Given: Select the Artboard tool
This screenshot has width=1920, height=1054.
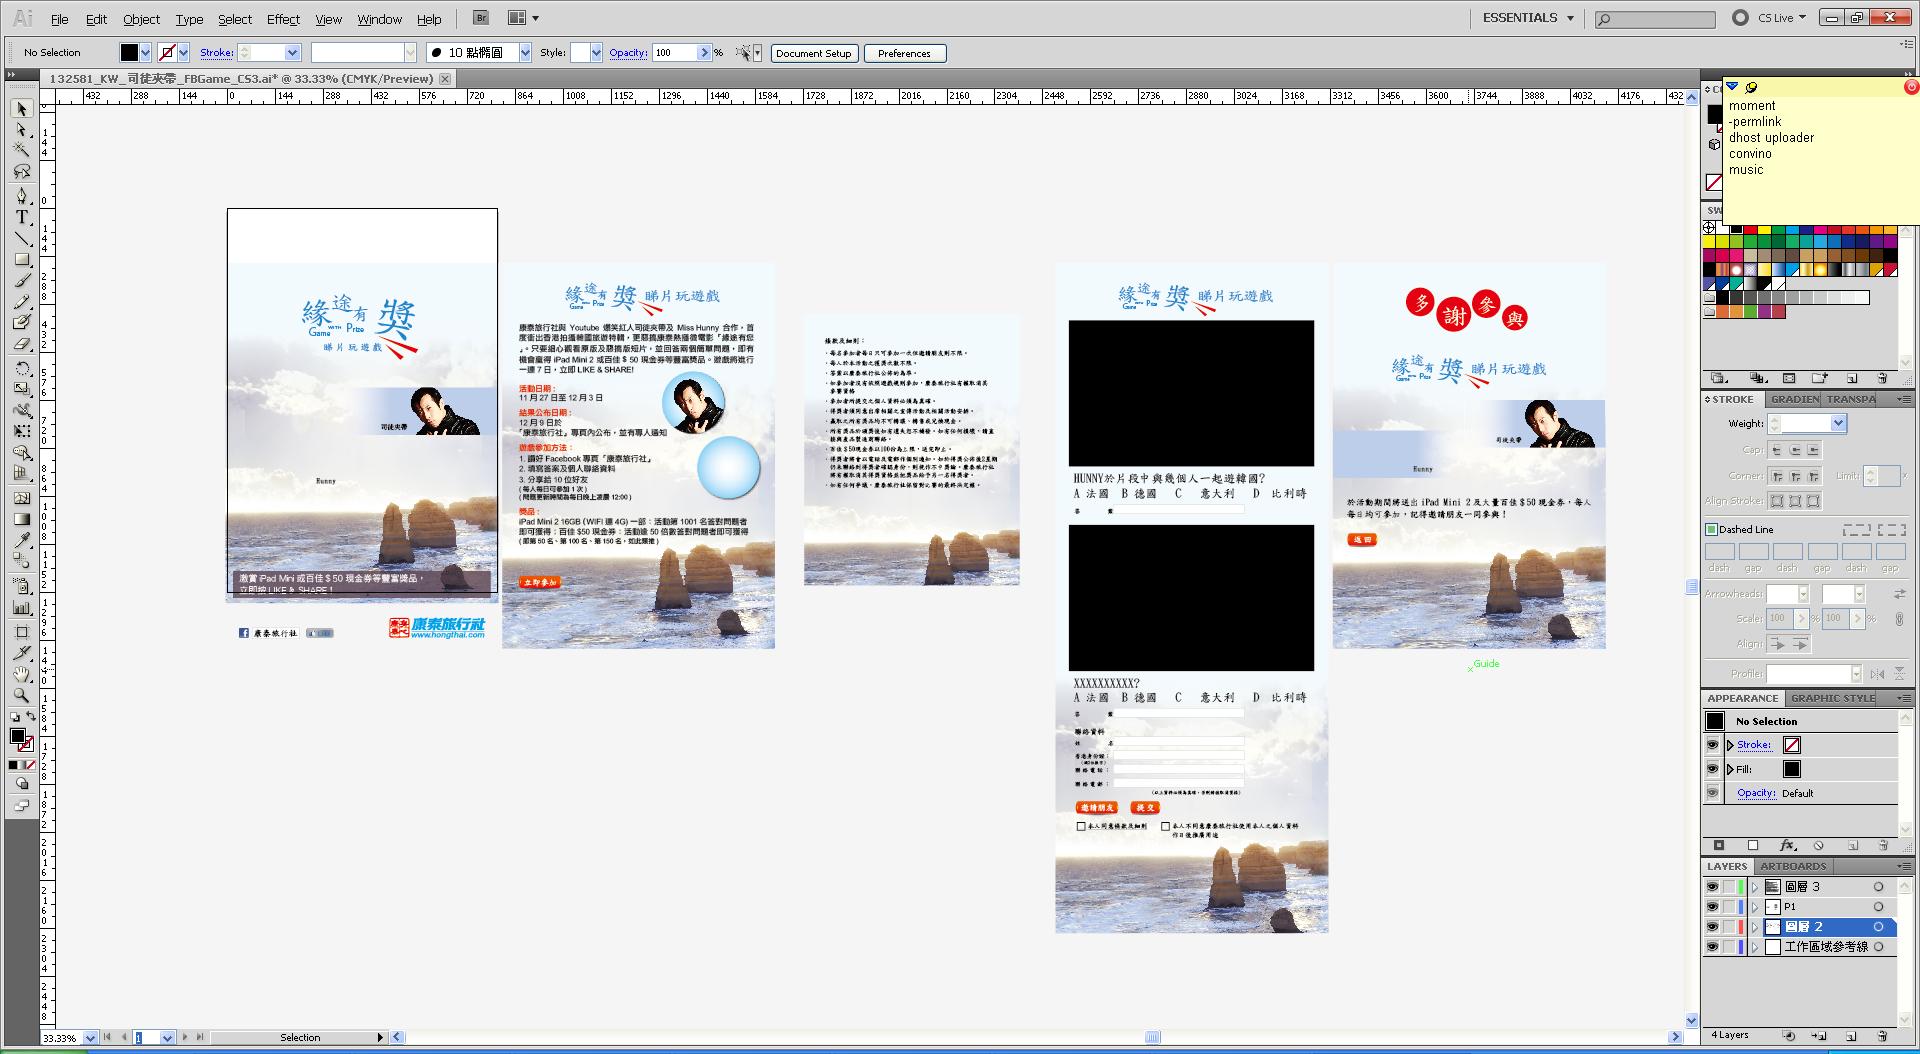Looking at the screenshot, I should coord(22,631).
